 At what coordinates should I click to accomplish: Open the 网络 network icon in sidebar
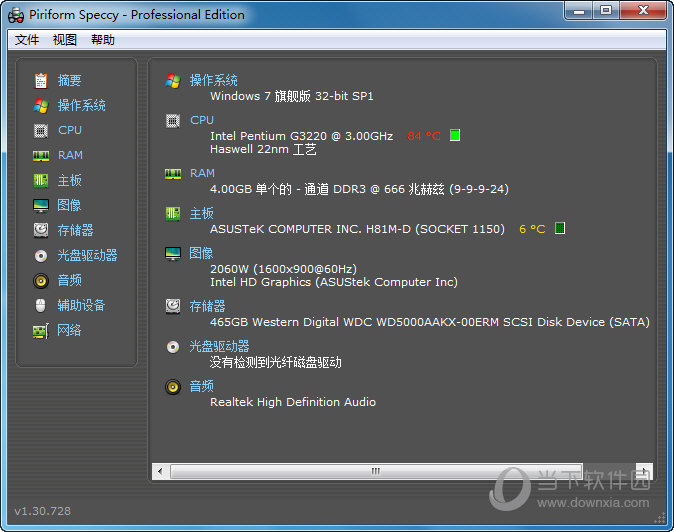pos(41,330)
